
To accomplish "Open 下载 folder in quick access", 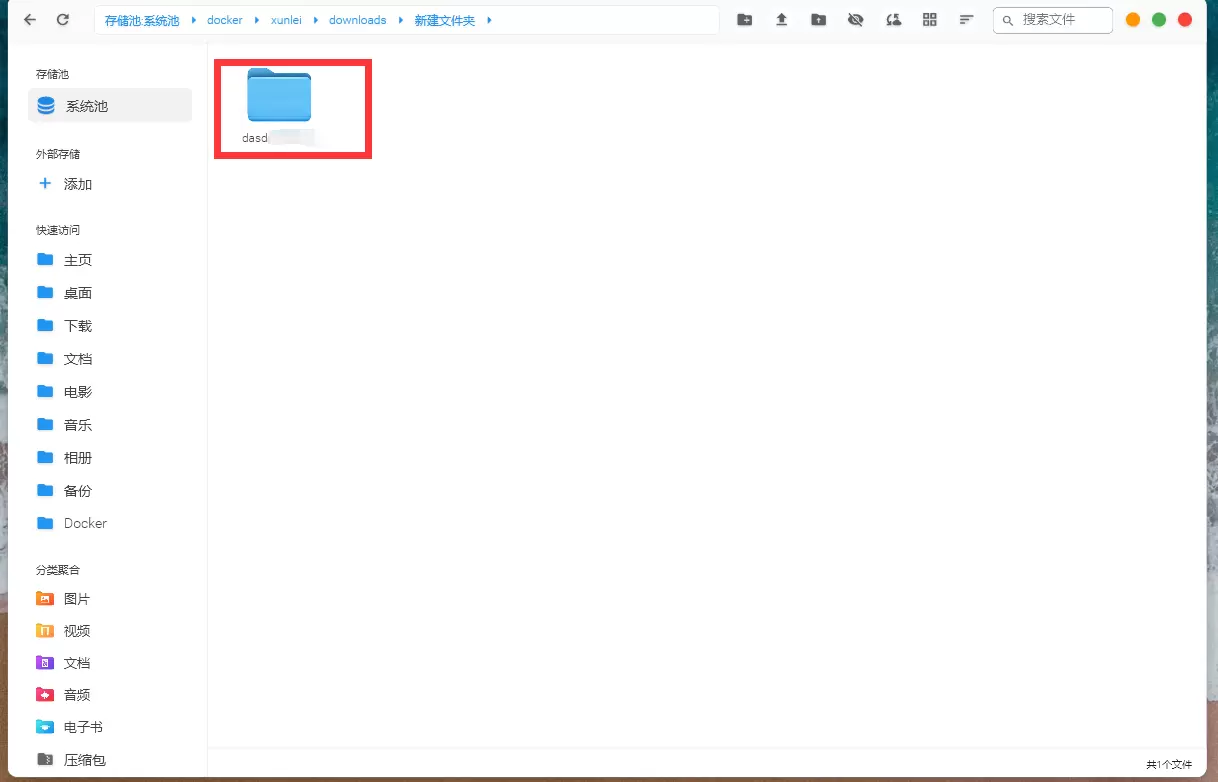I will pyautogui.click(x=77, y=326).
